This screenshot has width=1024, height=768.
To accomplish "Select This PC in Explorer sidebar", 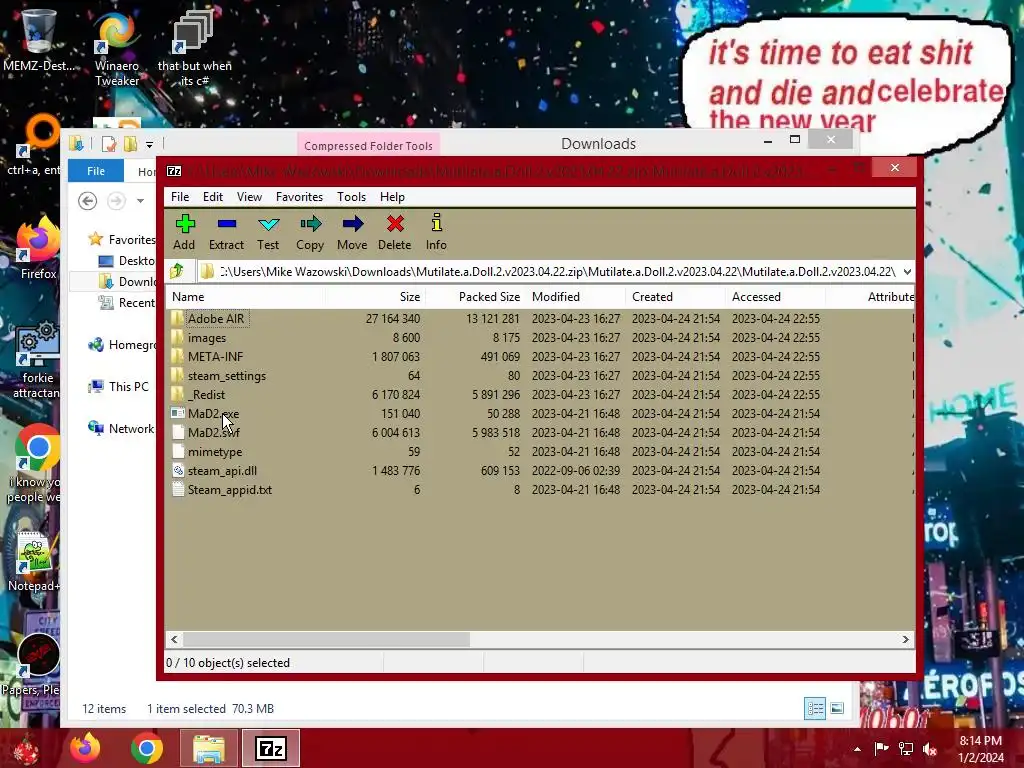I will tap(129, 387).
